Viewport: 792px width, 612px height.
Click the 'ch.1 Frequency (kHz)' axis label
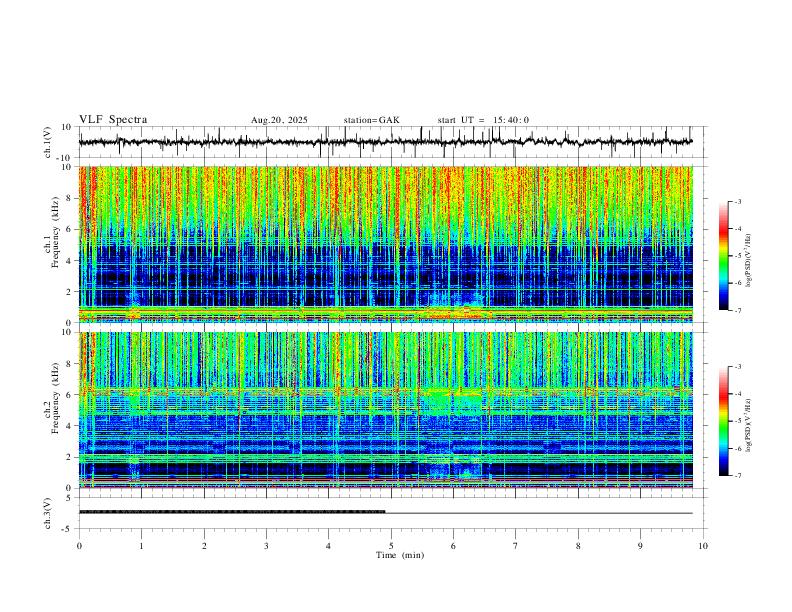(52, 233)
